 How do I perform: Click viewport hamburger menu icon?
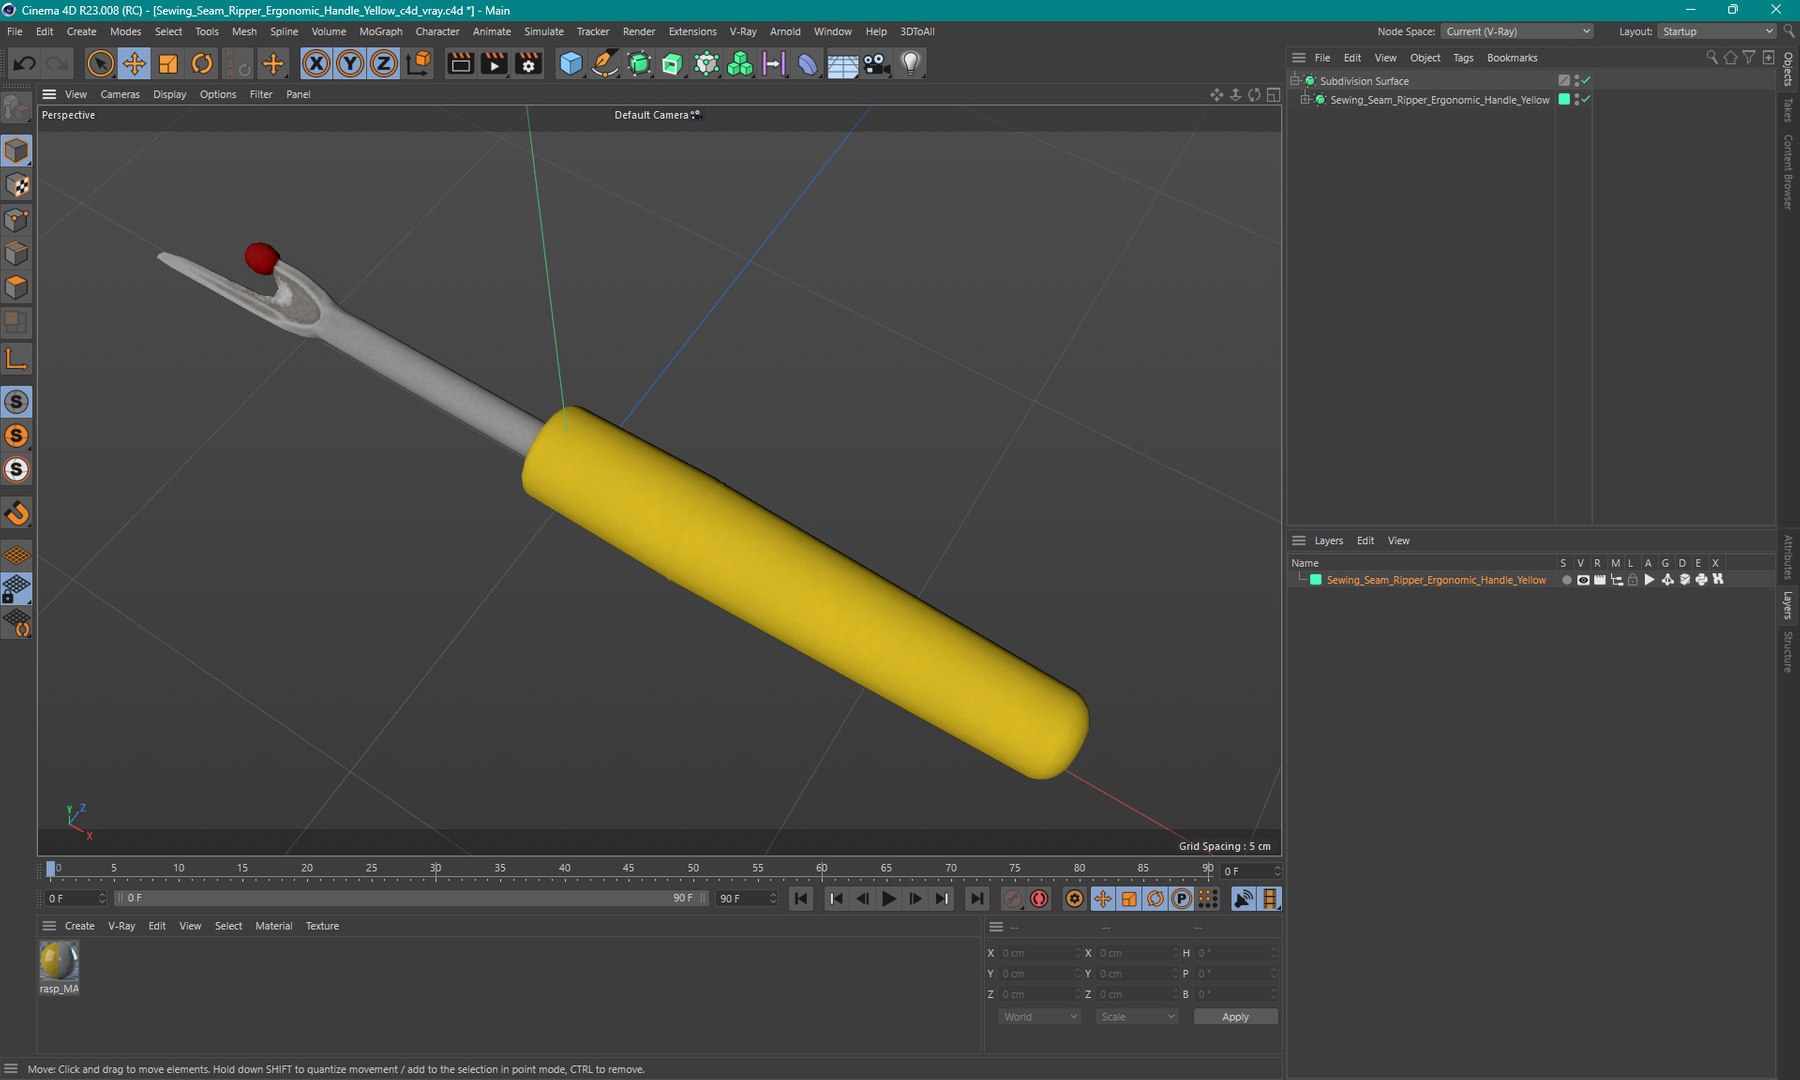49,95
